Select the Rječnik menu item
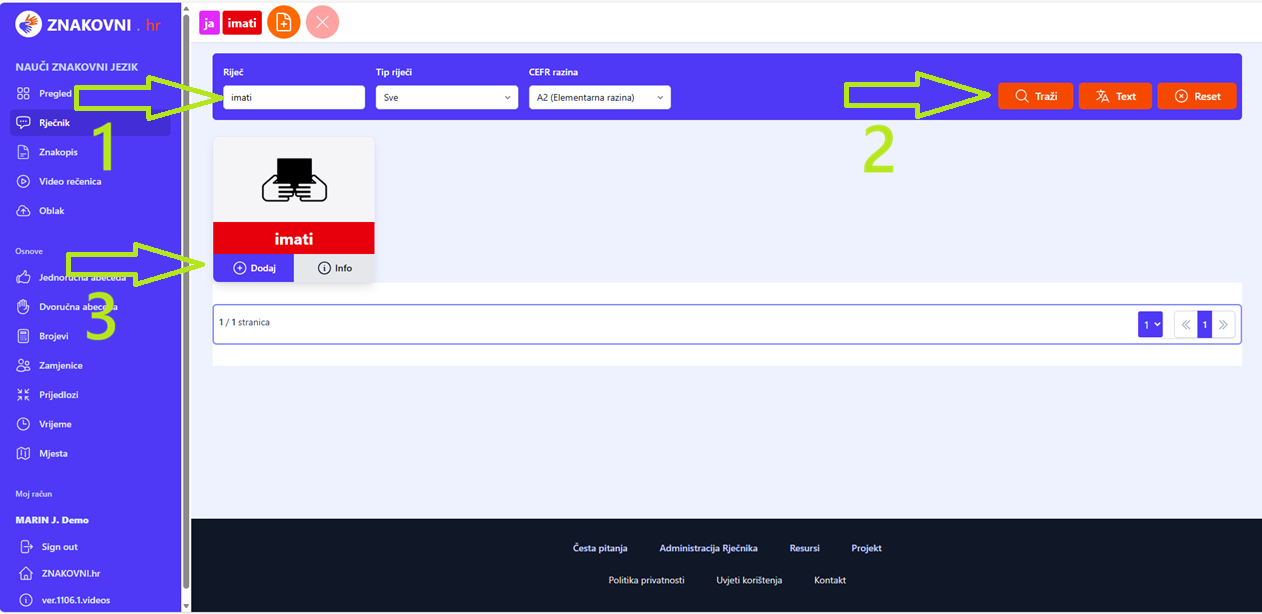 point(54,123)
